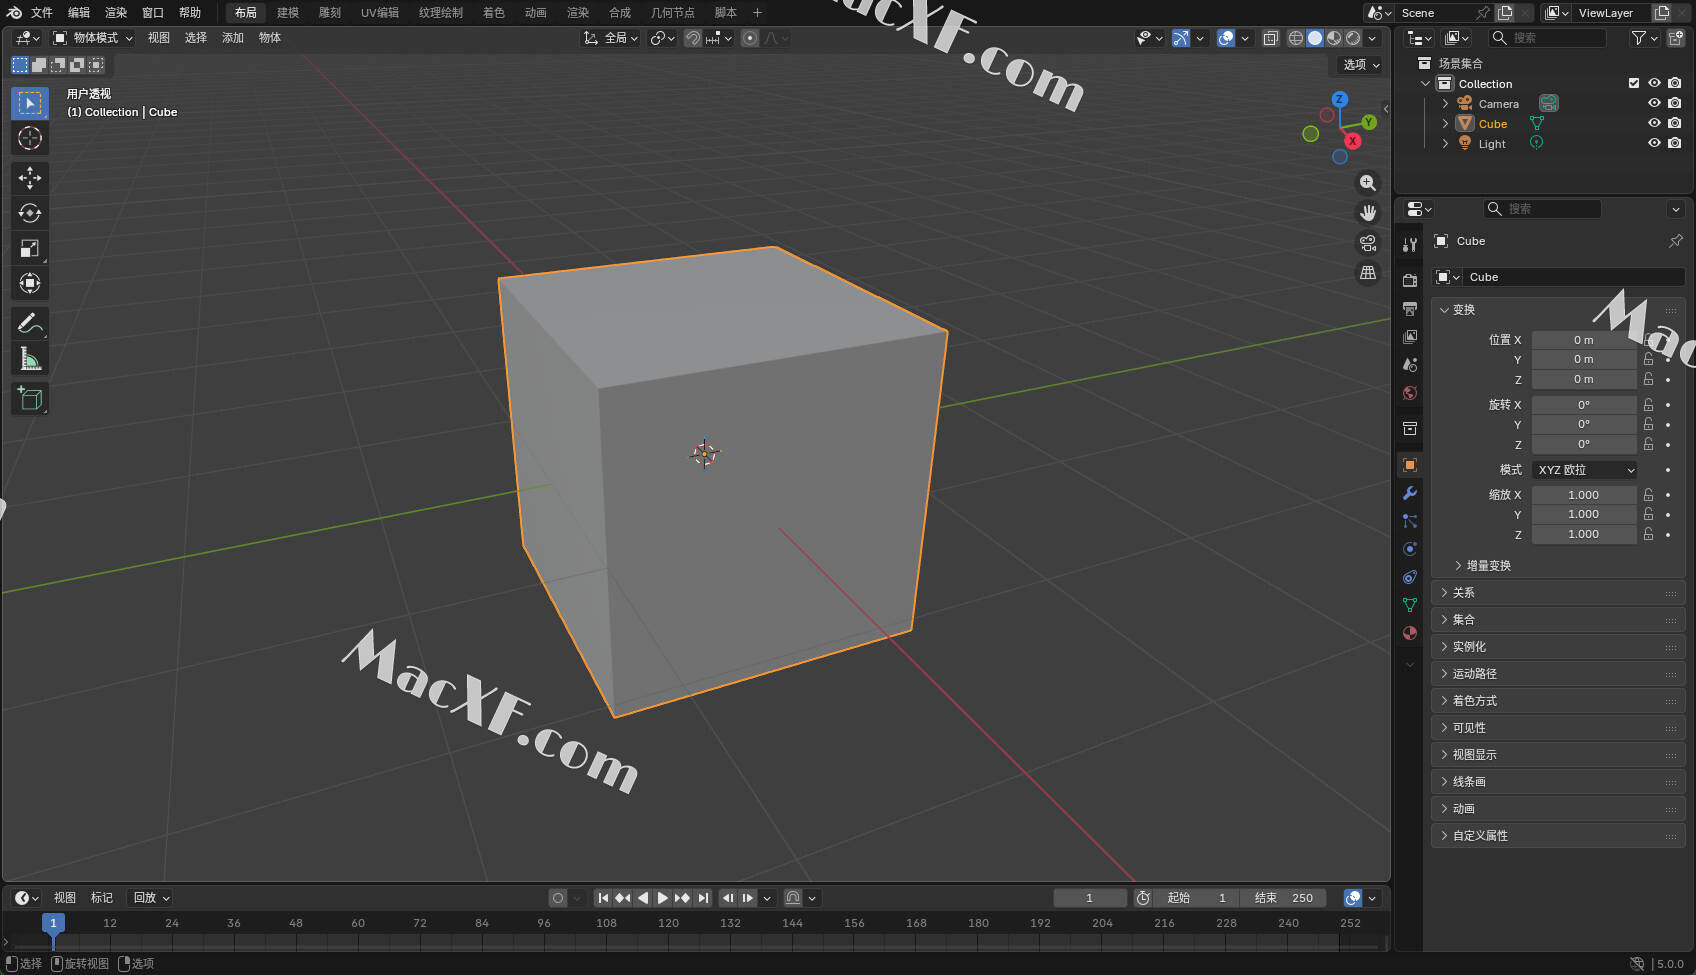Click the 选项 options button in viewport
This screenshot has height=975, width=1696.
[x=1360, y=65]
